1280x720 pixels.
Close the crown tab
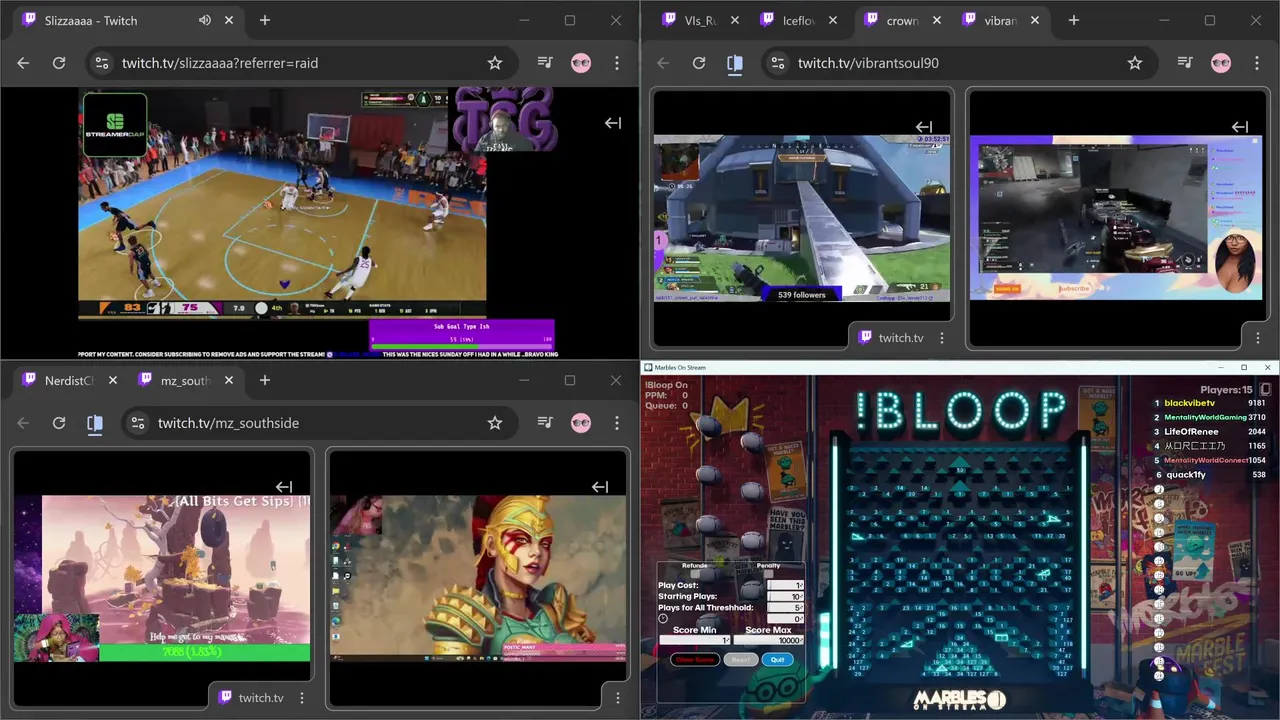pyautogui.click(x=935, y=20)
